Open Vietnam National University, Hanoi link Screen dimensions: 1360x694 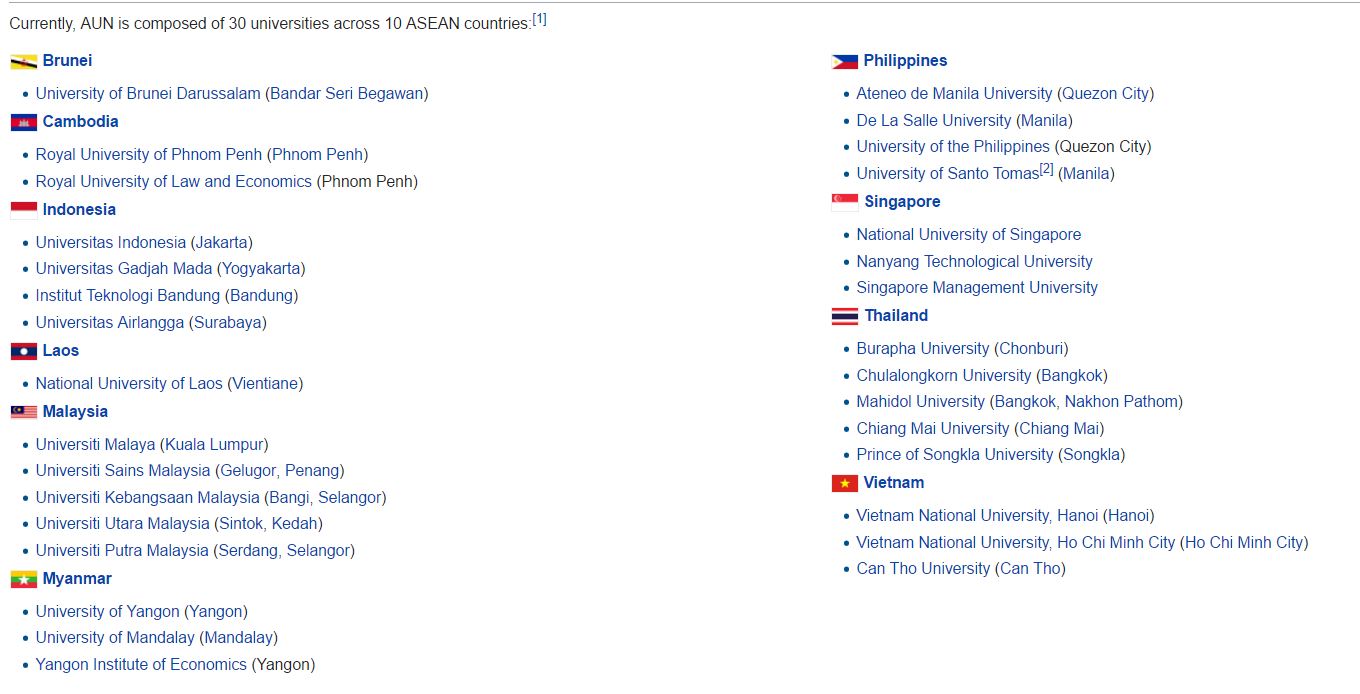pyautogui.click(x=977, y=516)
